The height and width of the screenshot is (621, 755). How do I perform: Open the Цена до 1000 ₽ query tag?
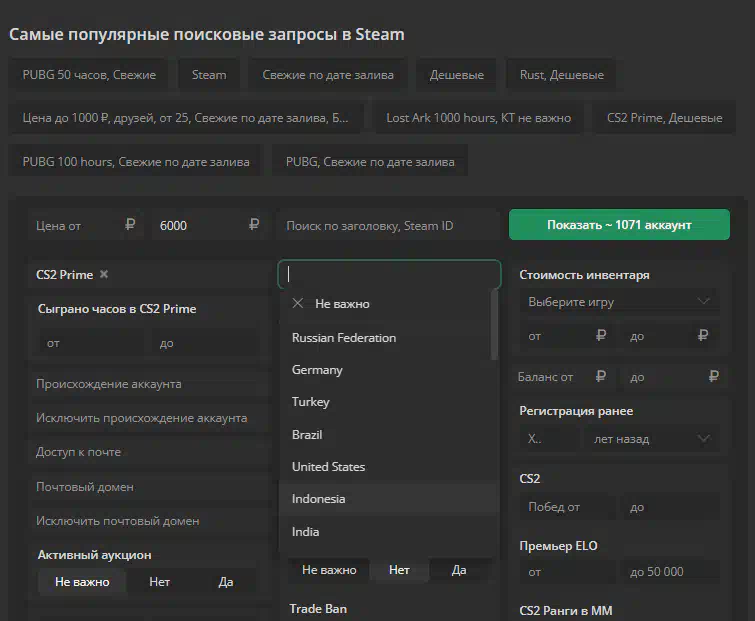tap(185, 118)
